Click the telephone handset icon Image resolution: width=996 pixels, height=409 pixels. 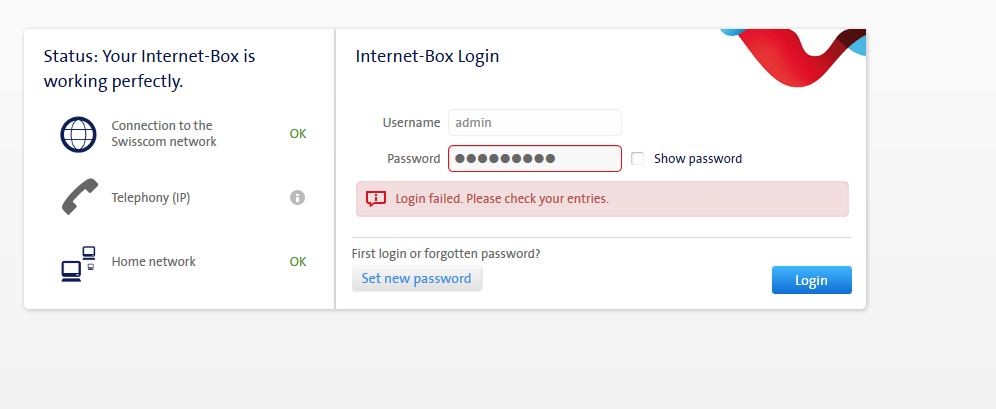point(79,197)
